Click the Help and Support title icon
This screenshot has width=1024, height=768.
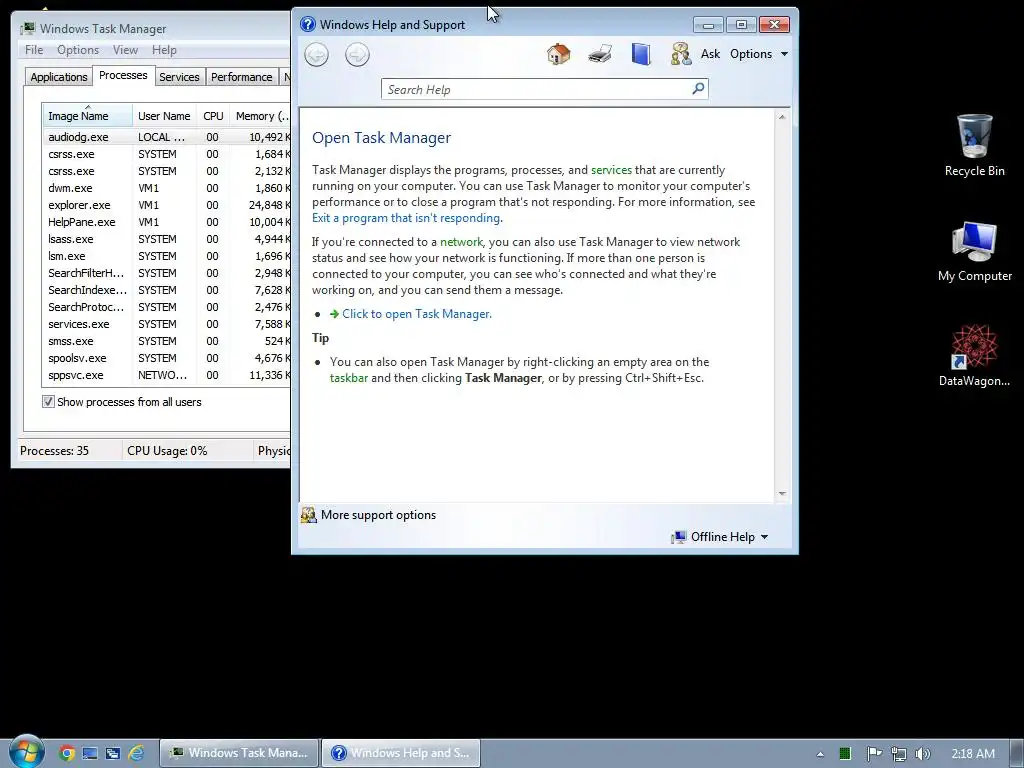pos(308,24)
